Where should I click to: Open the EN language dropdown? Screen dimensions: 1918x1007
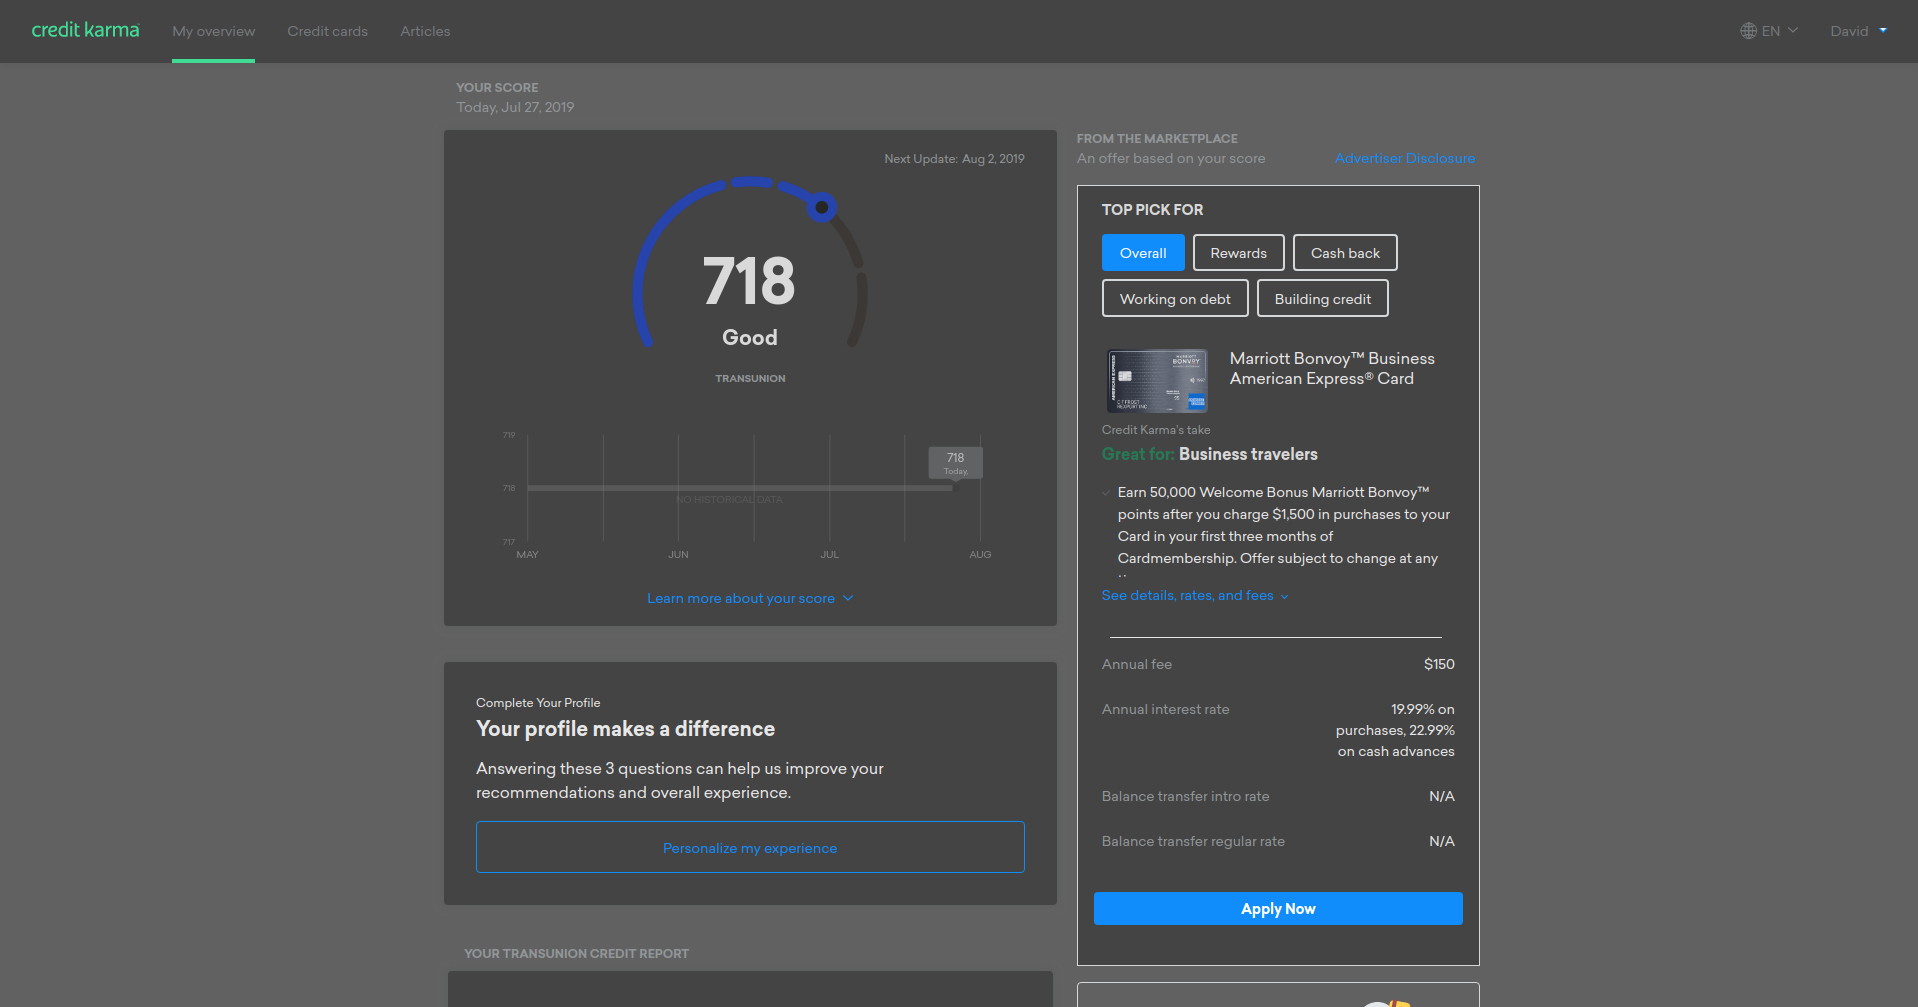[x=1770, y=31]
